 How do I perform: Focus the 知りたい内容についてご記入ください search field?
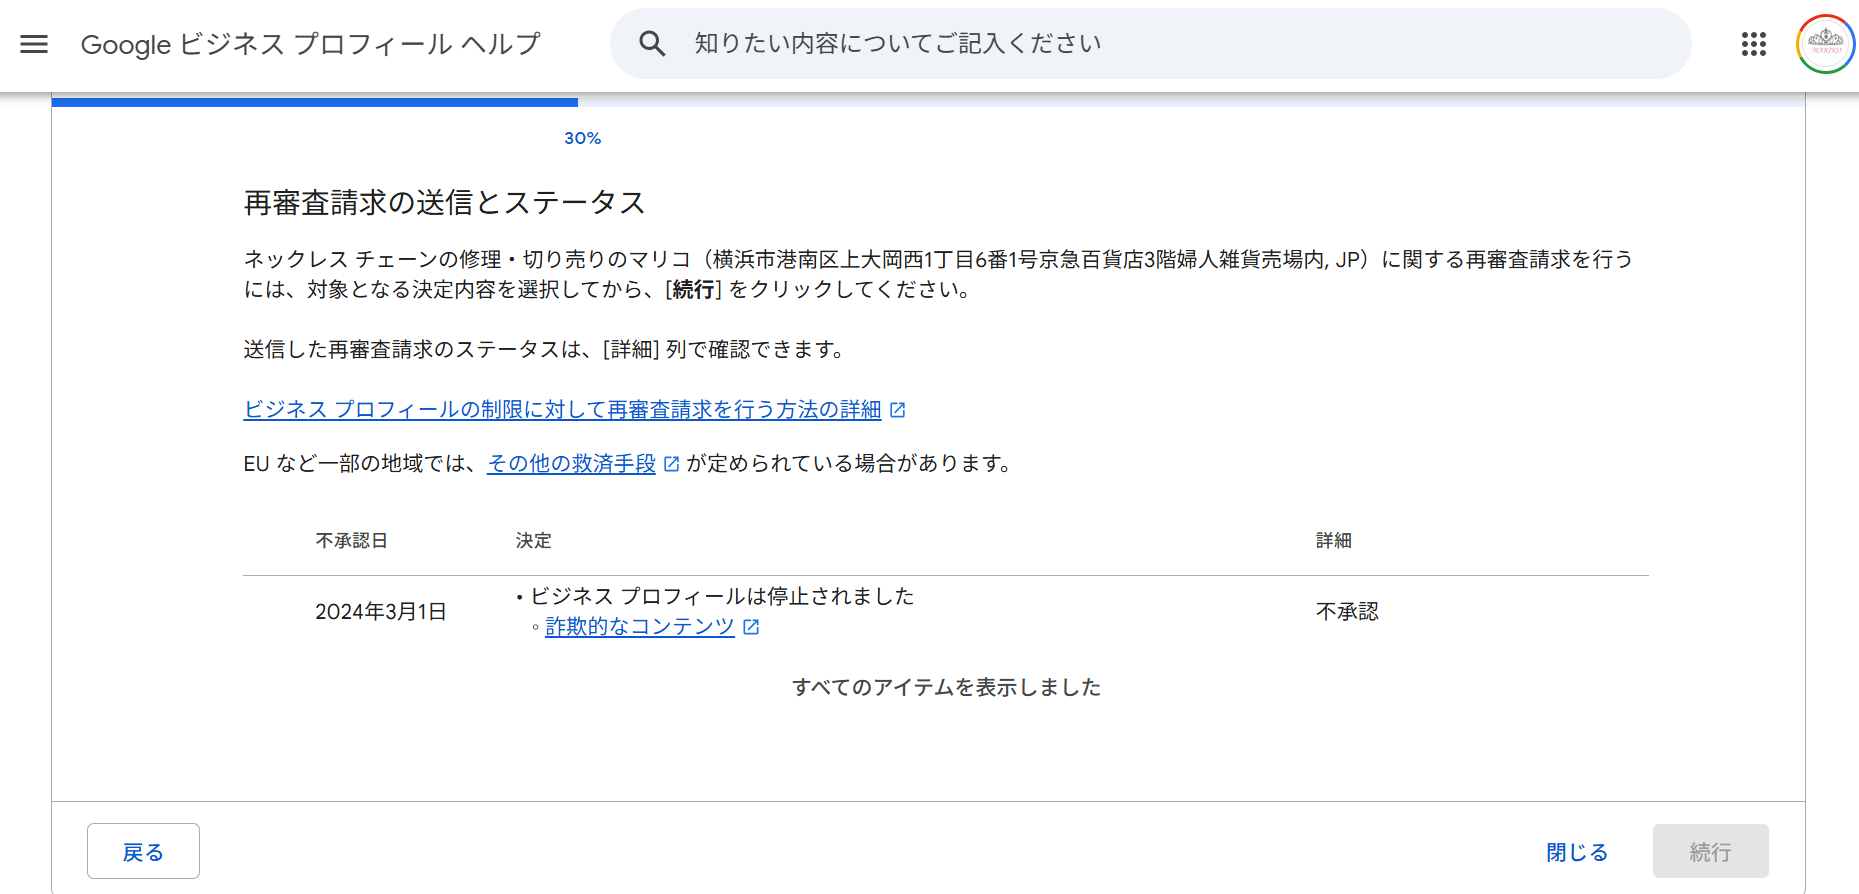[x=1150, y=44]
